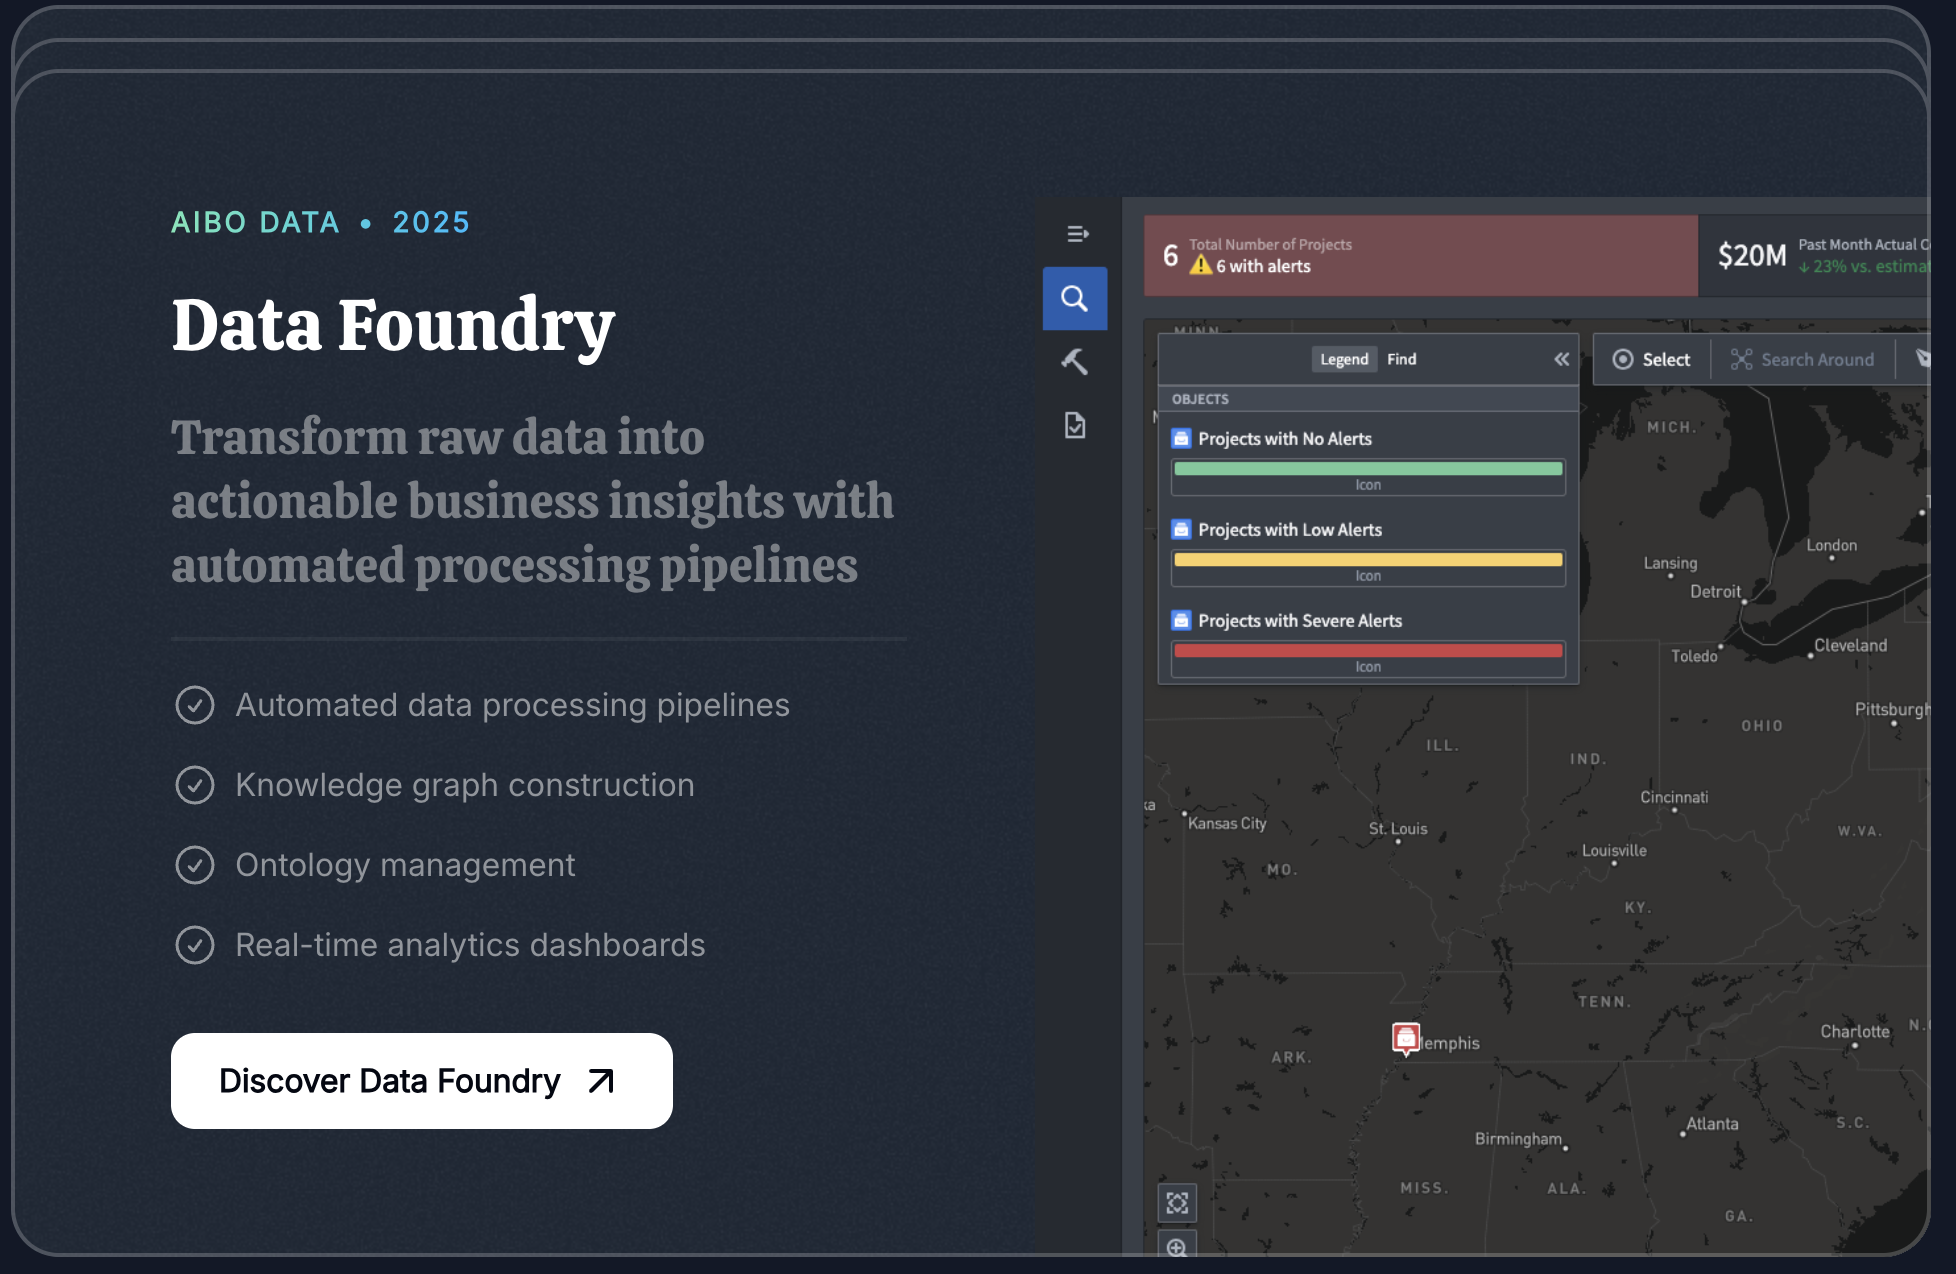Click the Projects with No Alerts icon

1181,439
